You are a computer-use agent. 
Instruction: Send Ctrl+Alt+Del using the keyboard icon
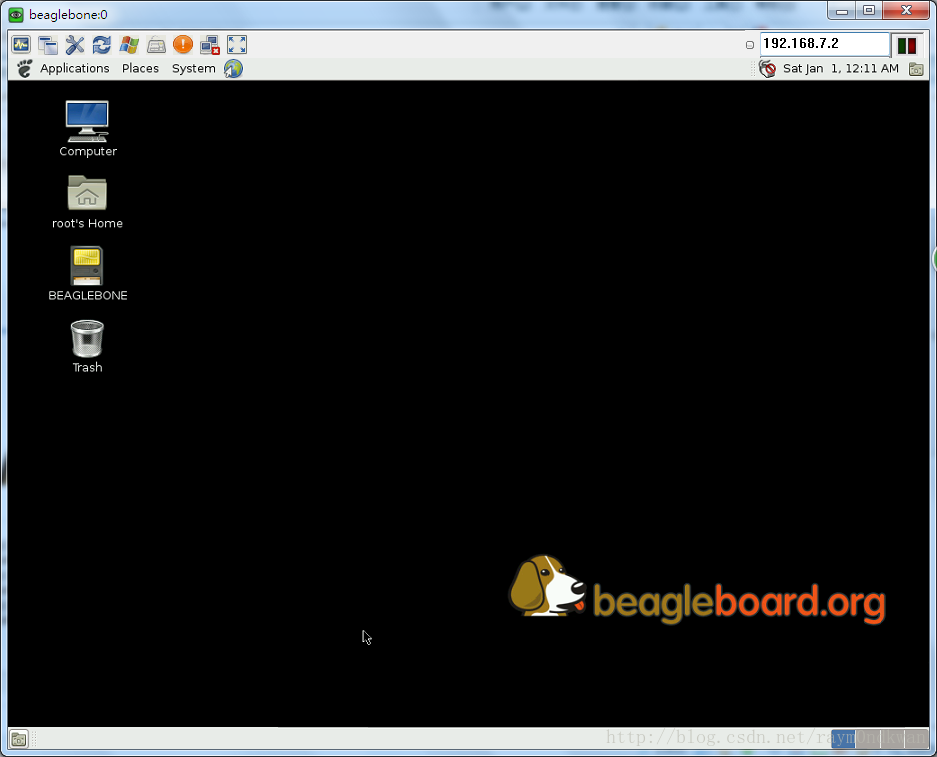pyautogui.click(x=156, y=45)
